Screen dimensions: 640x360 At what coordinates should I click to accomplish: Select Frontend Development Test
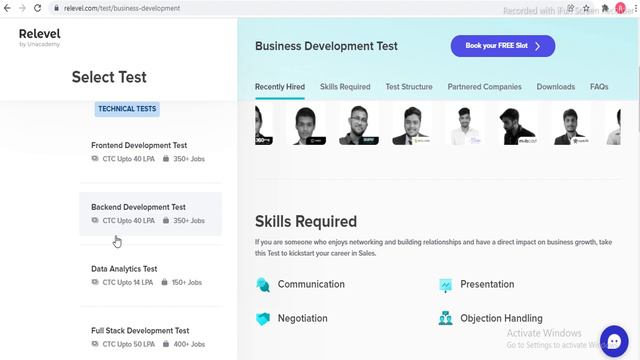[151, 152]
